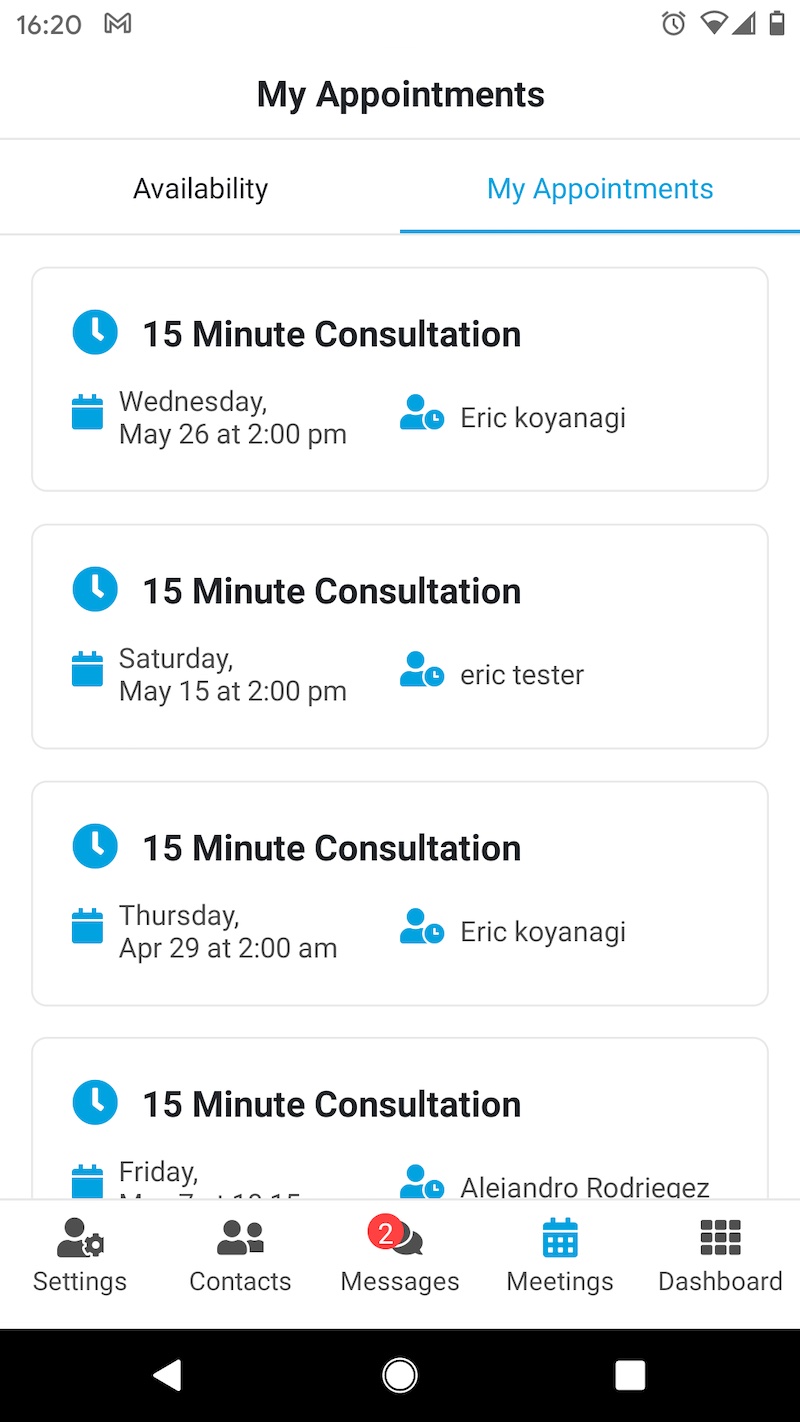Tap Eric koyanagi on the May 26 appointment

[542, 418]
